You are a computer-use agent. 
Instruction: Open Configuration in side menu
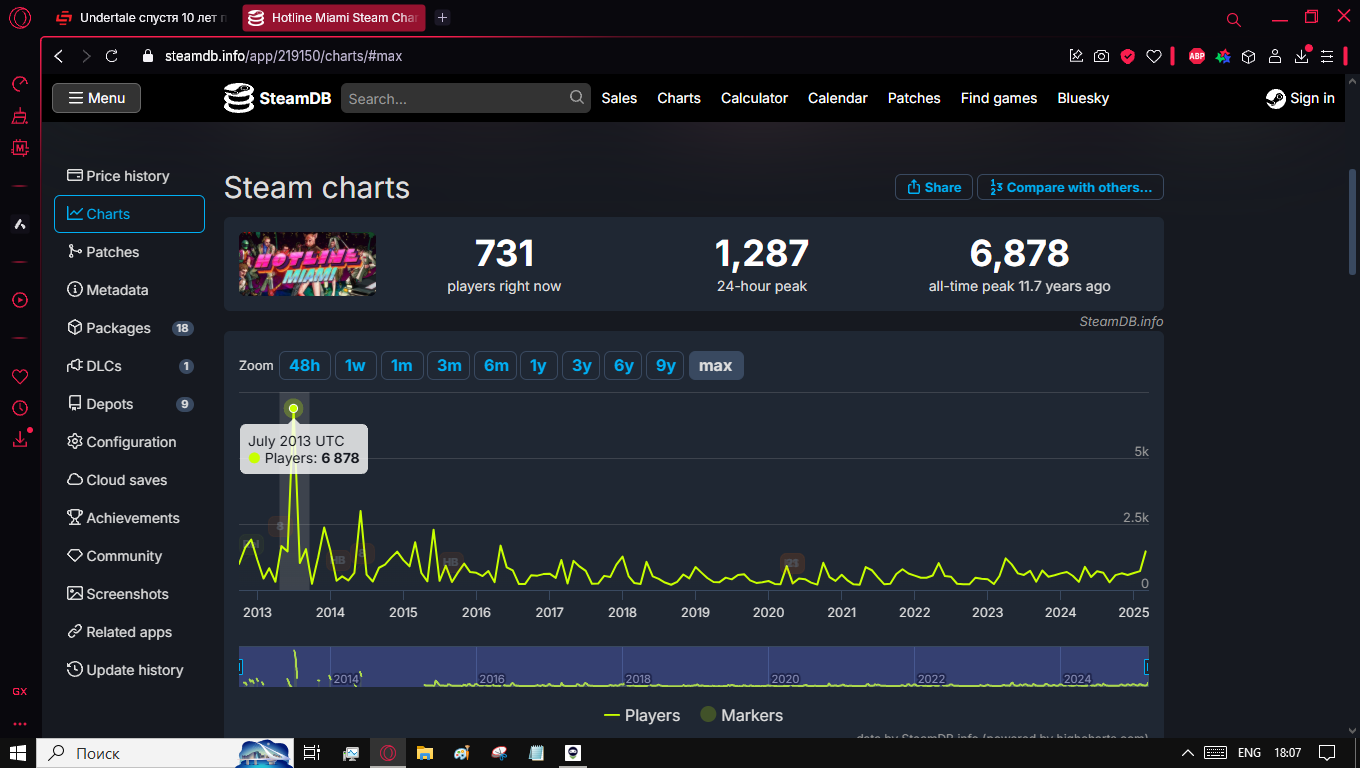129,442
